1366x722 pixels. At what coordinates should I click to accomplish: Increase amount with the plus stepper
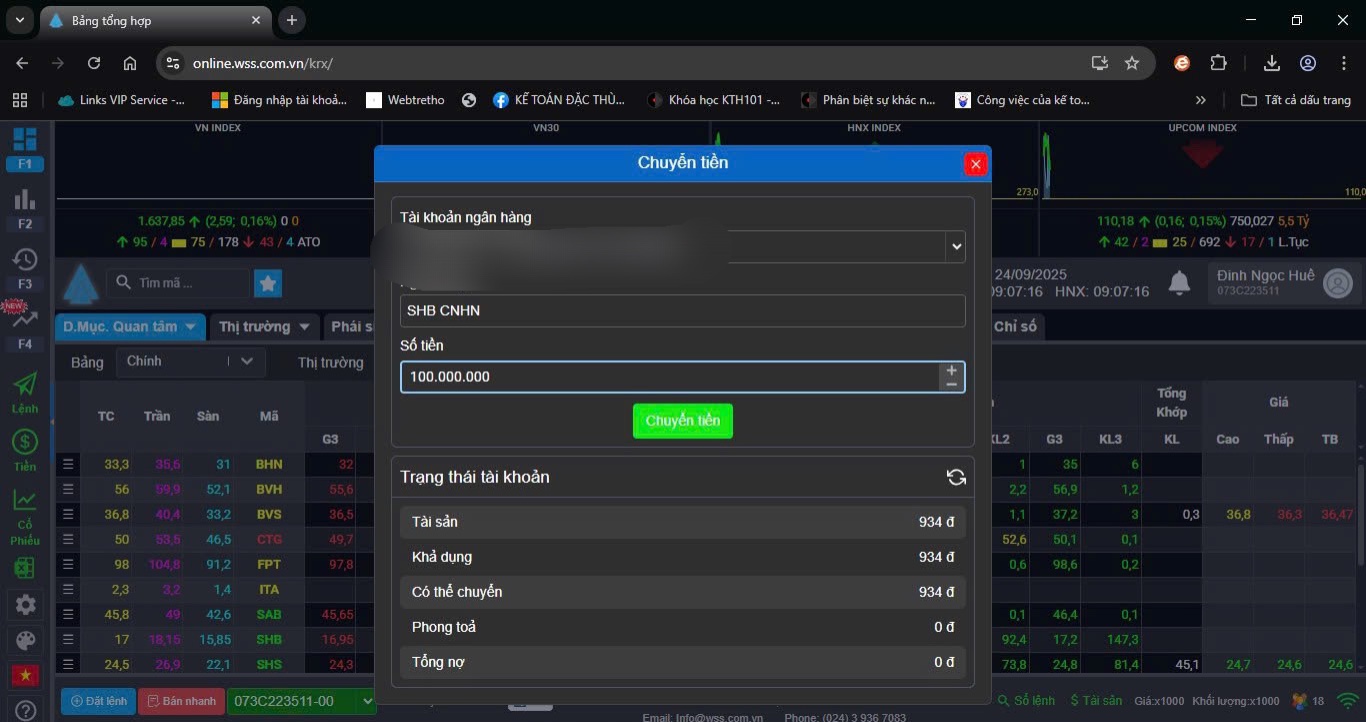pyautogui.click(x=951, y=370)
